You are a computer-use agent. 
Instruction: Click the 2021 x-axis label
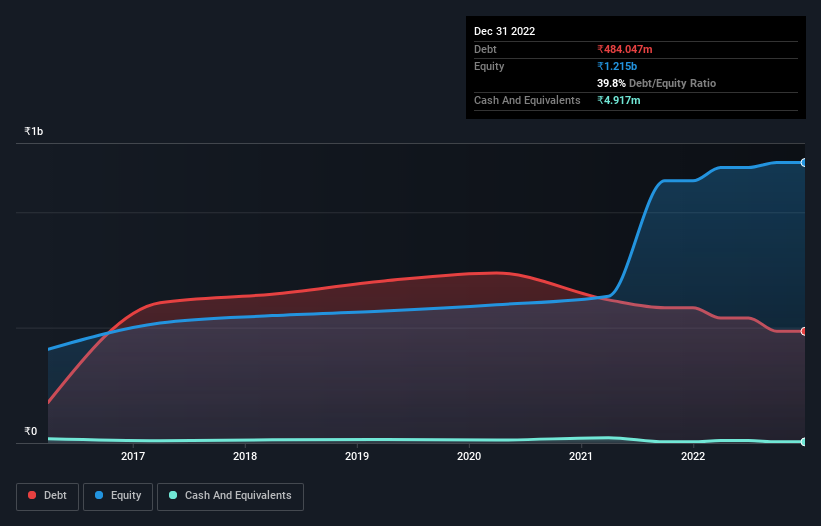pyautogui.click(x=581, y=456)
